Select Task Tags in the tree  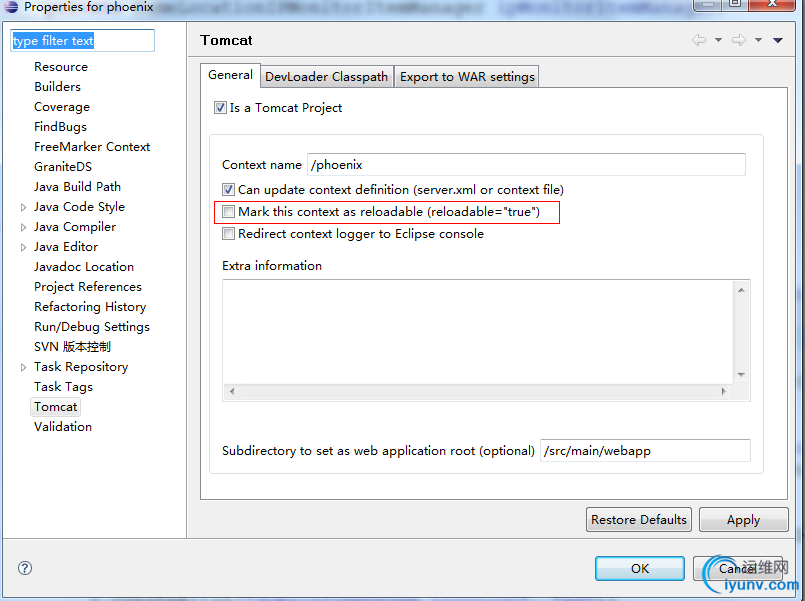[x=64, y=387]
